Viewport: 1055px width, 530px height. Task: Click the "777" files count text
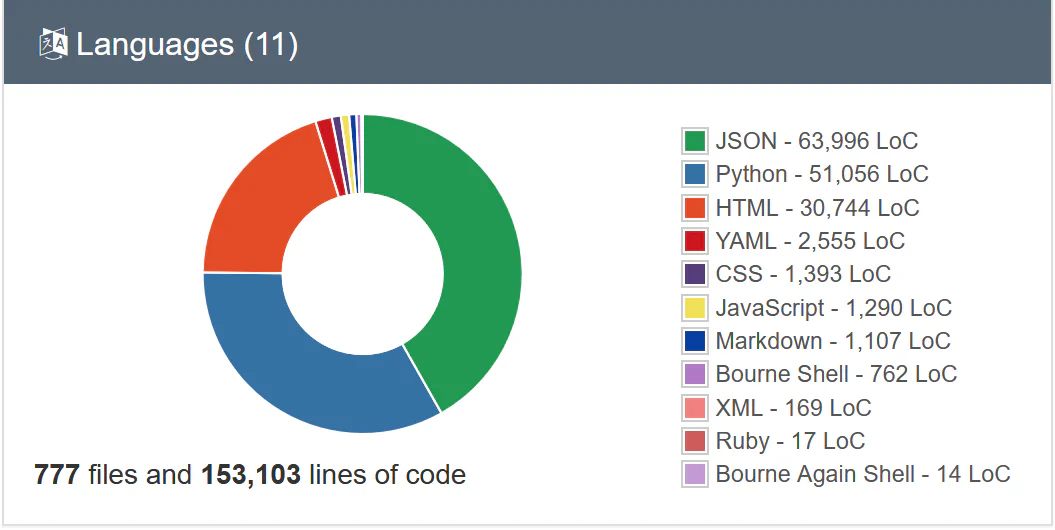[57, 474]
